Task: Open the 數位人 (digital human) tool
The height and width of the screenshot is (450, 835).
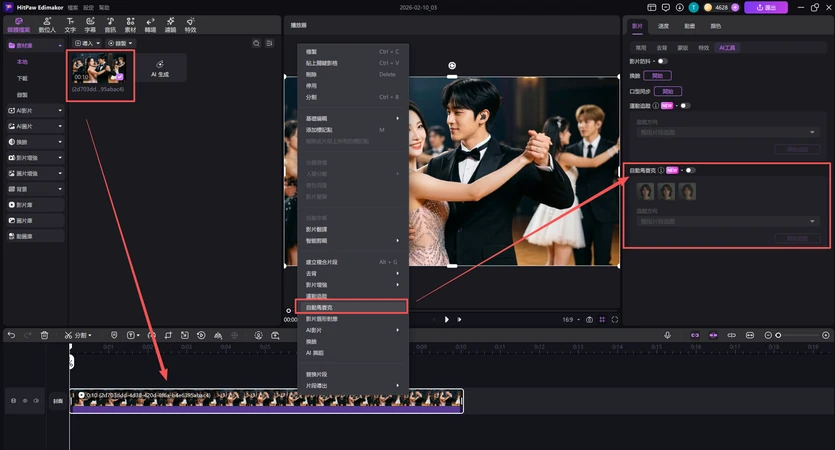Action: tap(47, 23)
